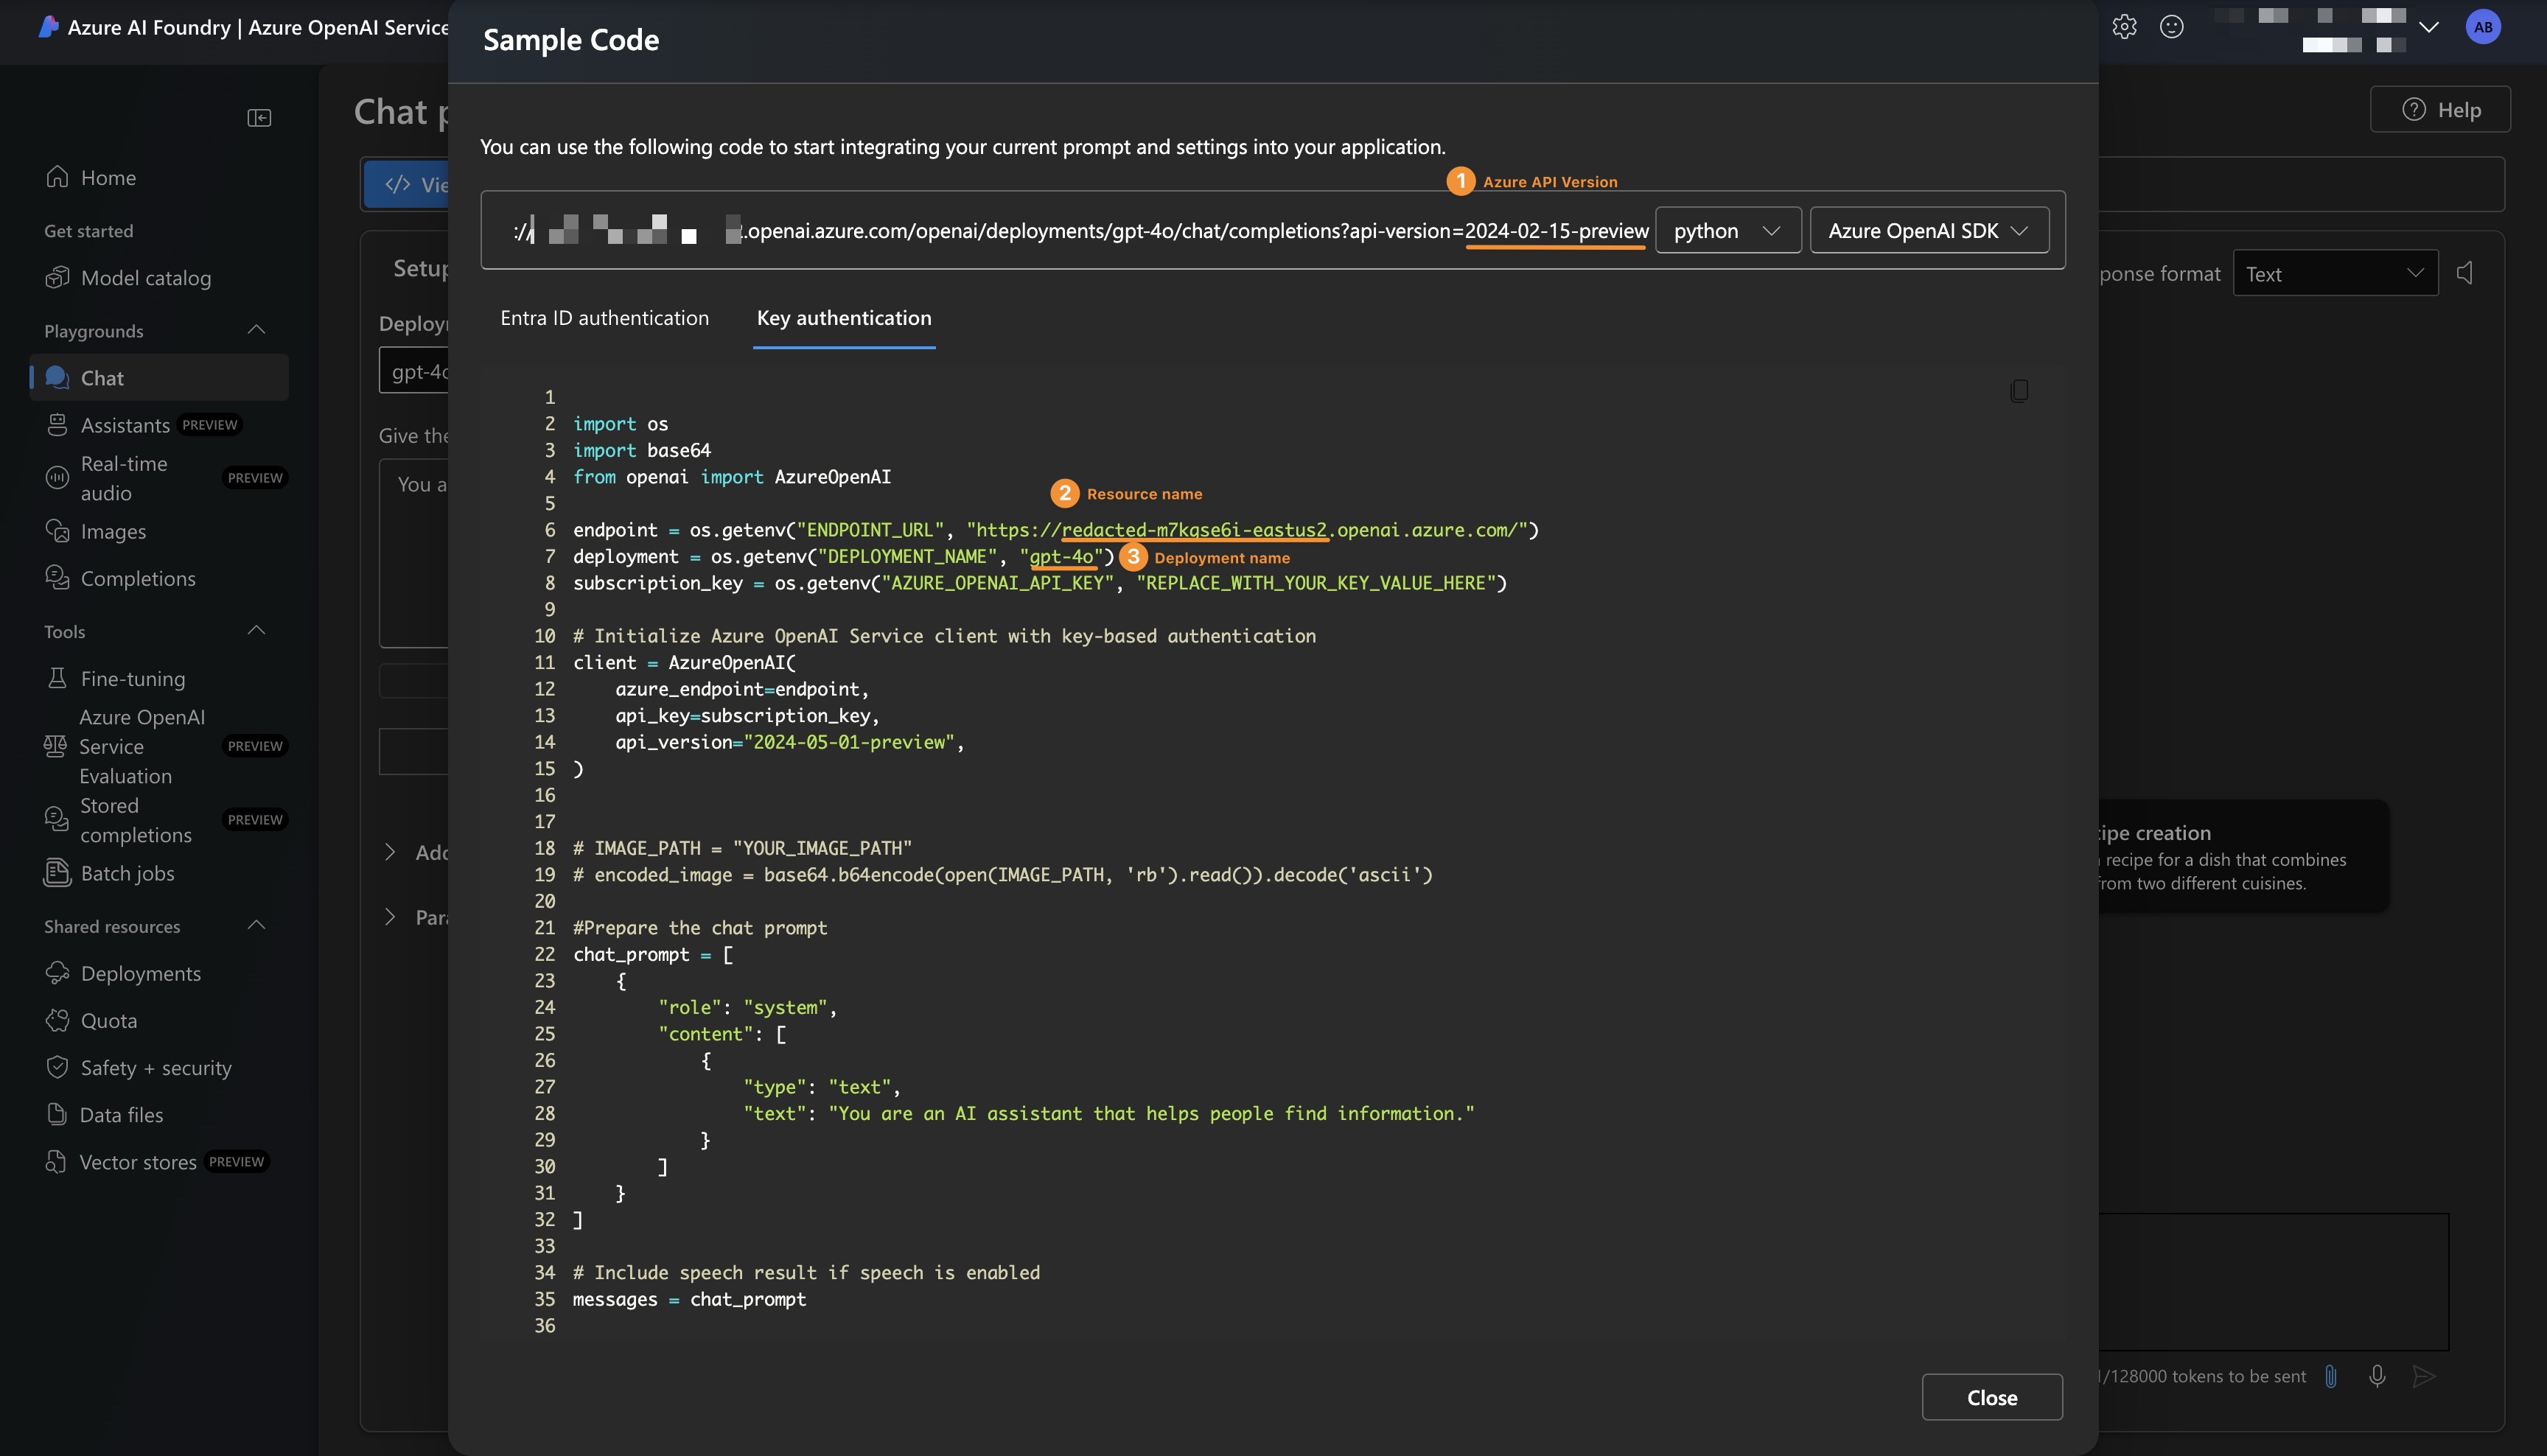The height and width of the screenshot is (1456, 2547).
Task: Switch to Entra ID authentication tab
Action: click(604, 318)
